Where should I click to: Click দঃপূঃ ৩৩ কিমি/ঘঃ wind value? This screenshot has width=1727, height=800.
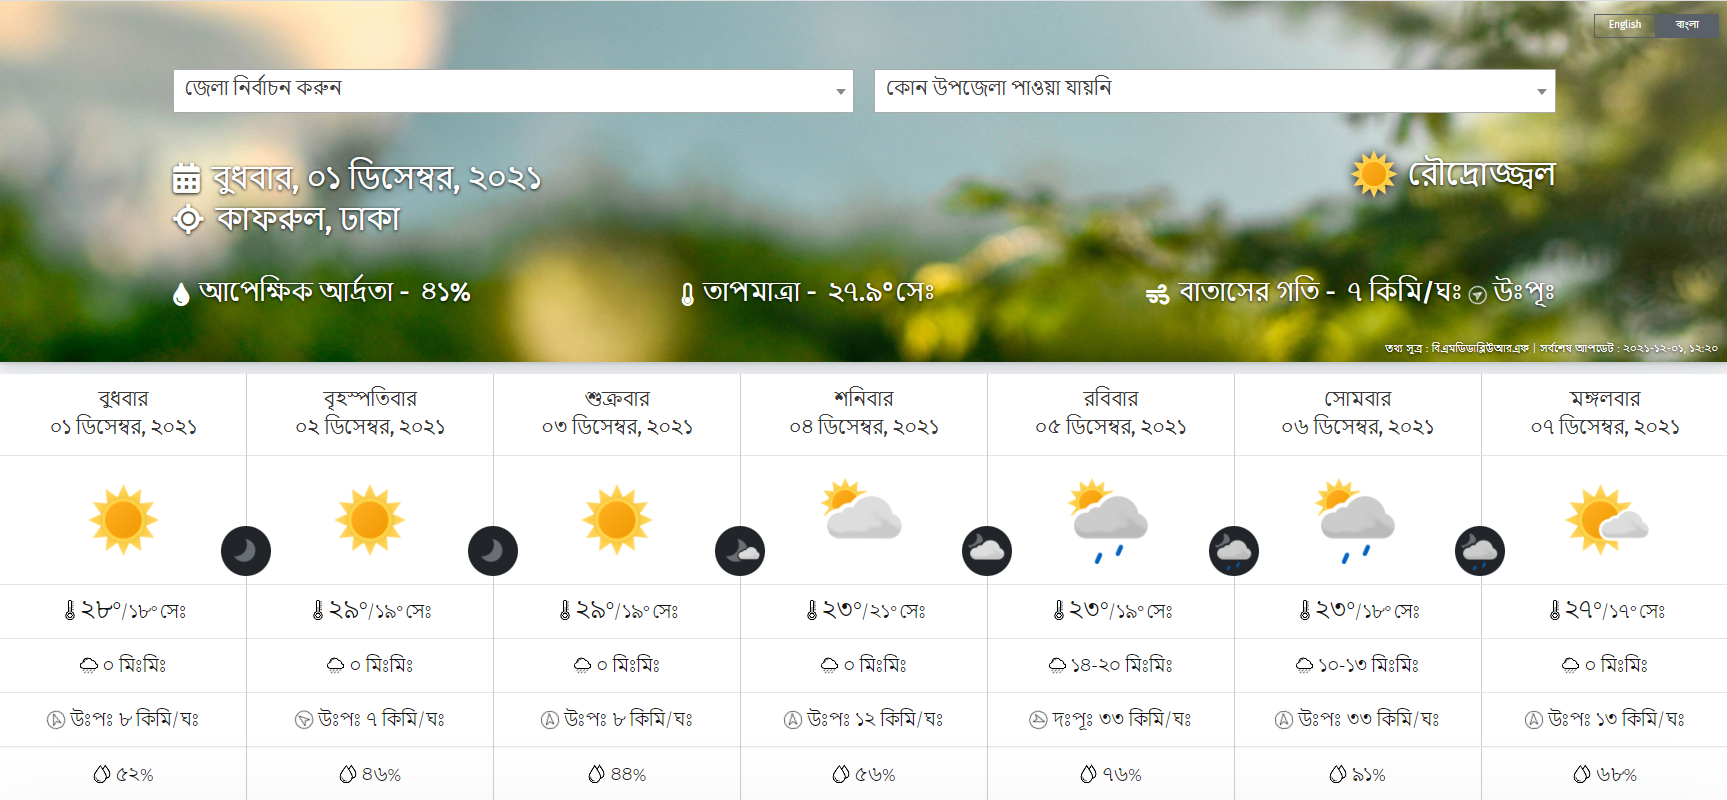(1121, 719)
